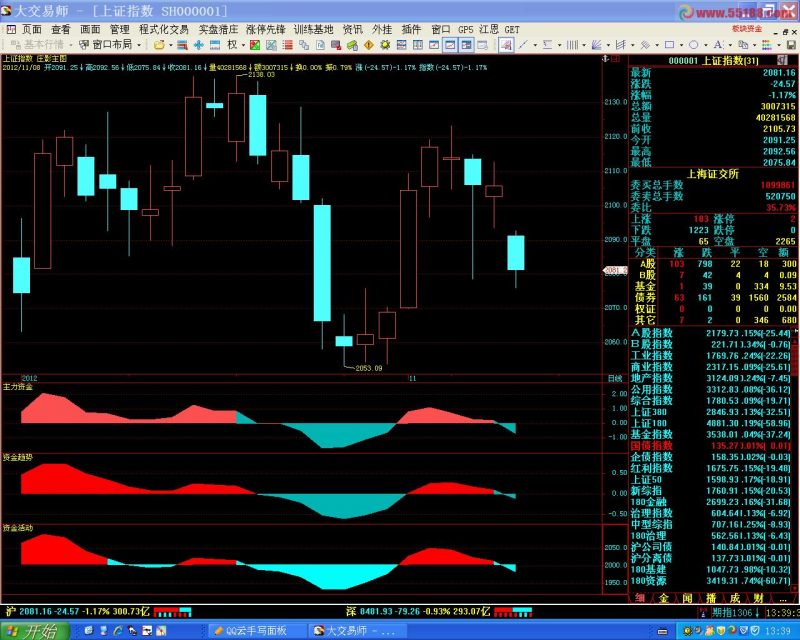This screenshot has width=800, height=640.
Task: Select the 国债指数 row
Action: (x=711, y=446)
